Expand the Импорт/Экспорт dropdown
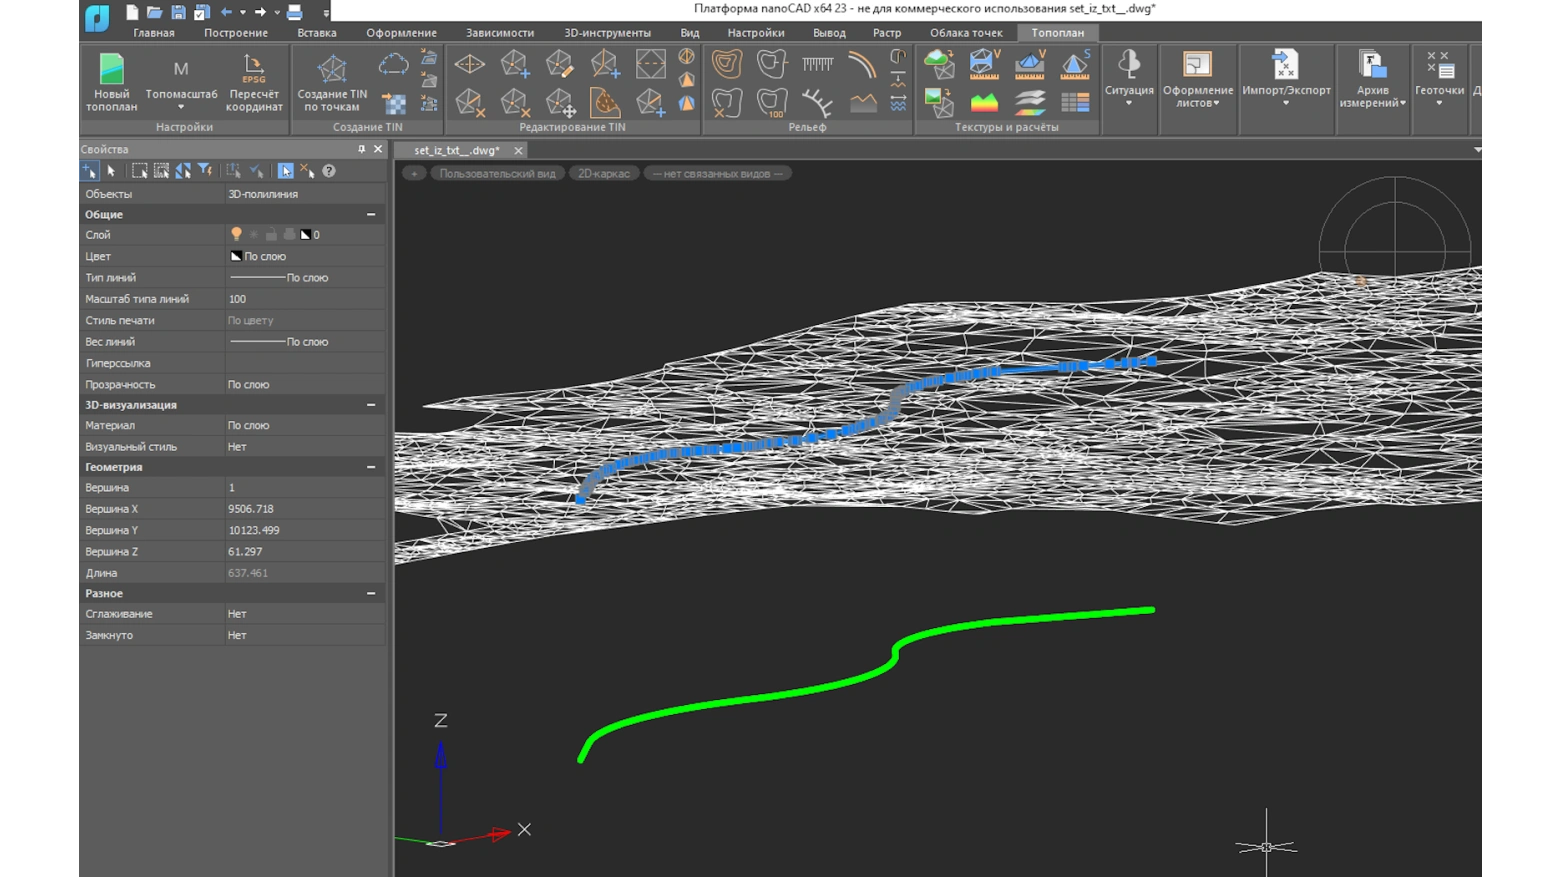This screenshot has width=1560, height=877. pos(1286,103)
